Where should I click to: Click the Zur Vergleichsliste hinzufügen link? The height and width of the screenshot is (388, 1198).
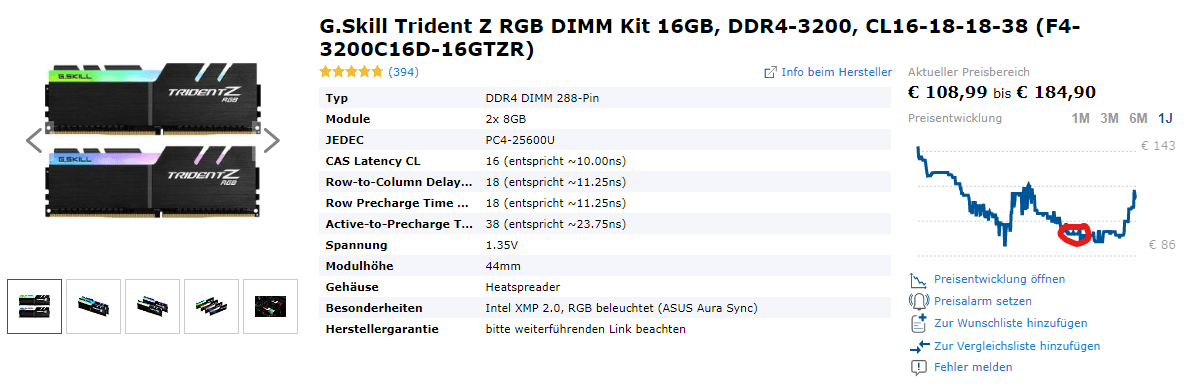1017,346
